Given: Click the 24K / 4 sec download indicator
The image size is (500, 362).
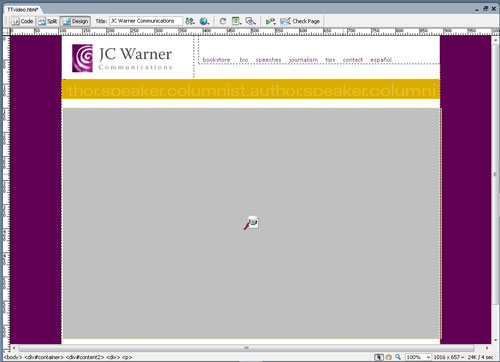Looking at the screenshot, I should [480, 357].
